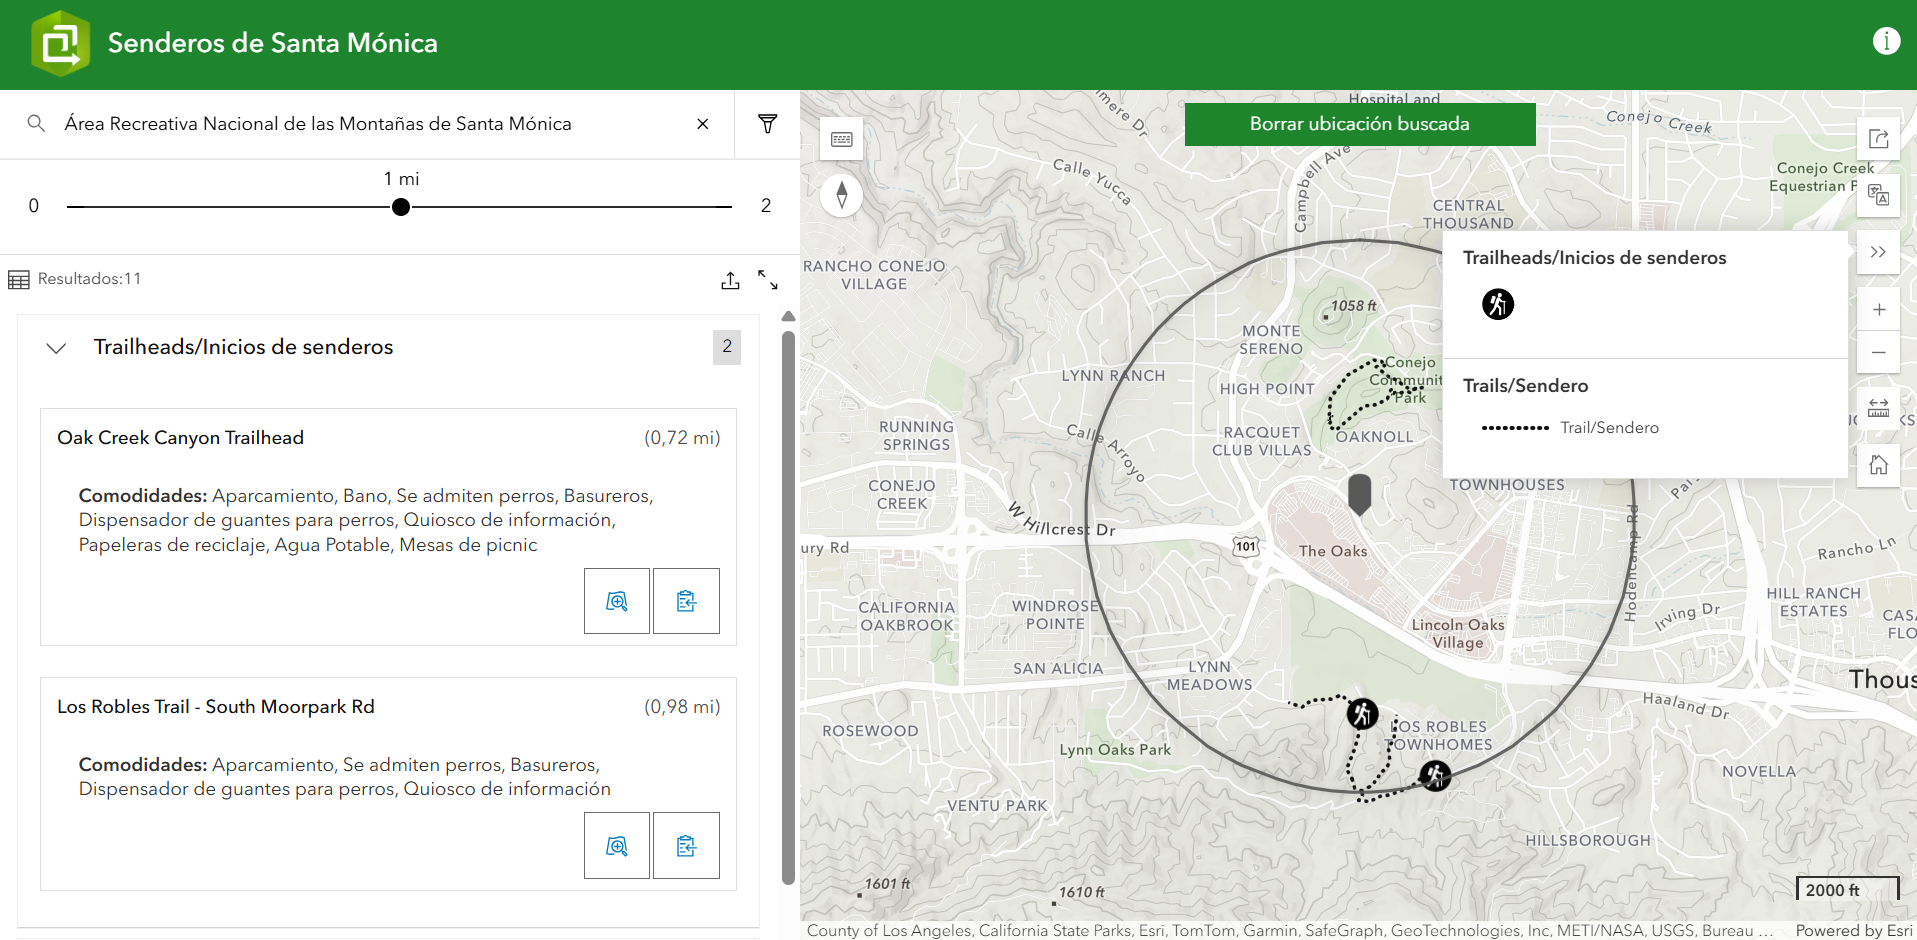Zoom in on the map
Screen dimensions: 1917x940
[x=1878, y=310]
